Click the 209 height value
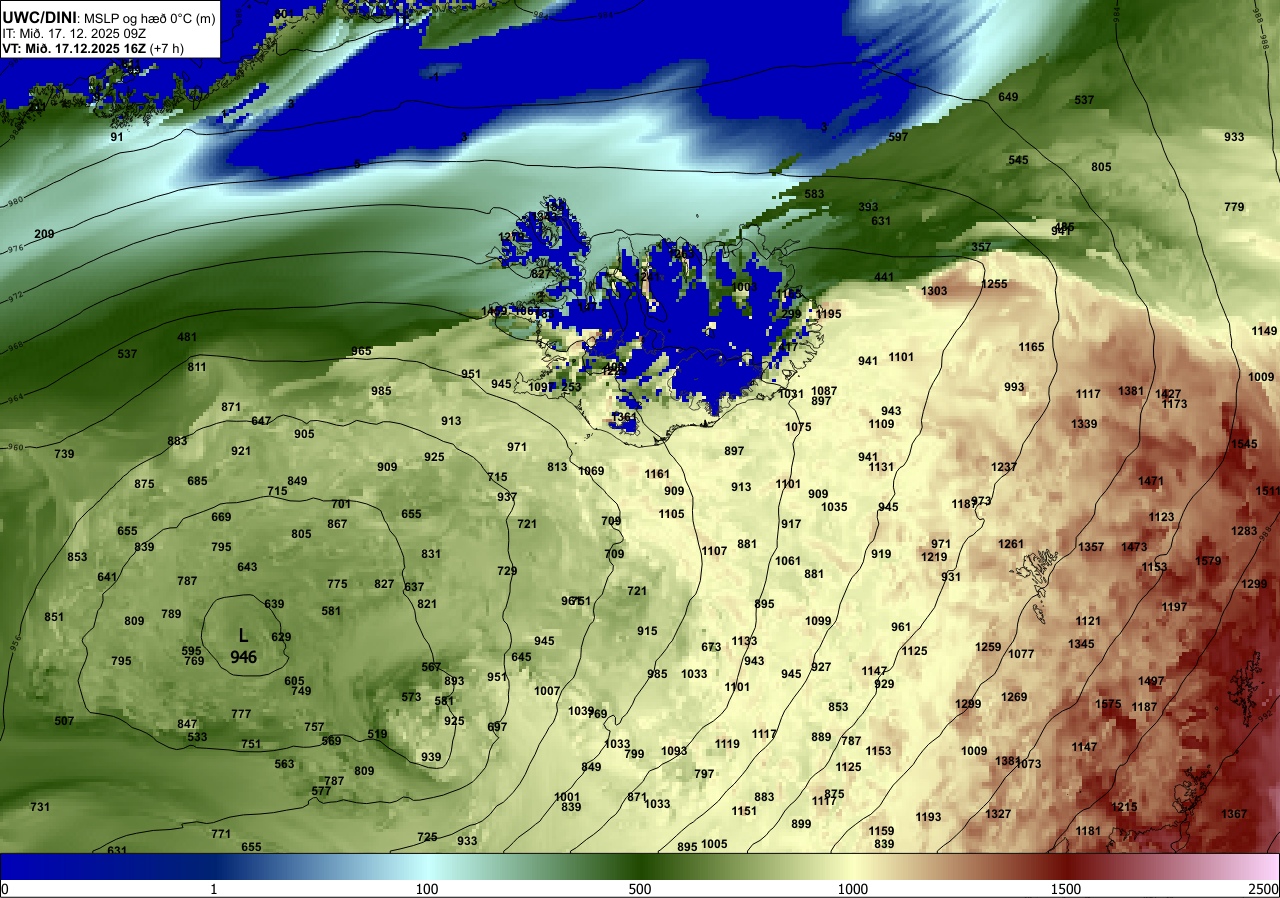This screenshot has height=898, width=1280. click(x=44, y=234)
